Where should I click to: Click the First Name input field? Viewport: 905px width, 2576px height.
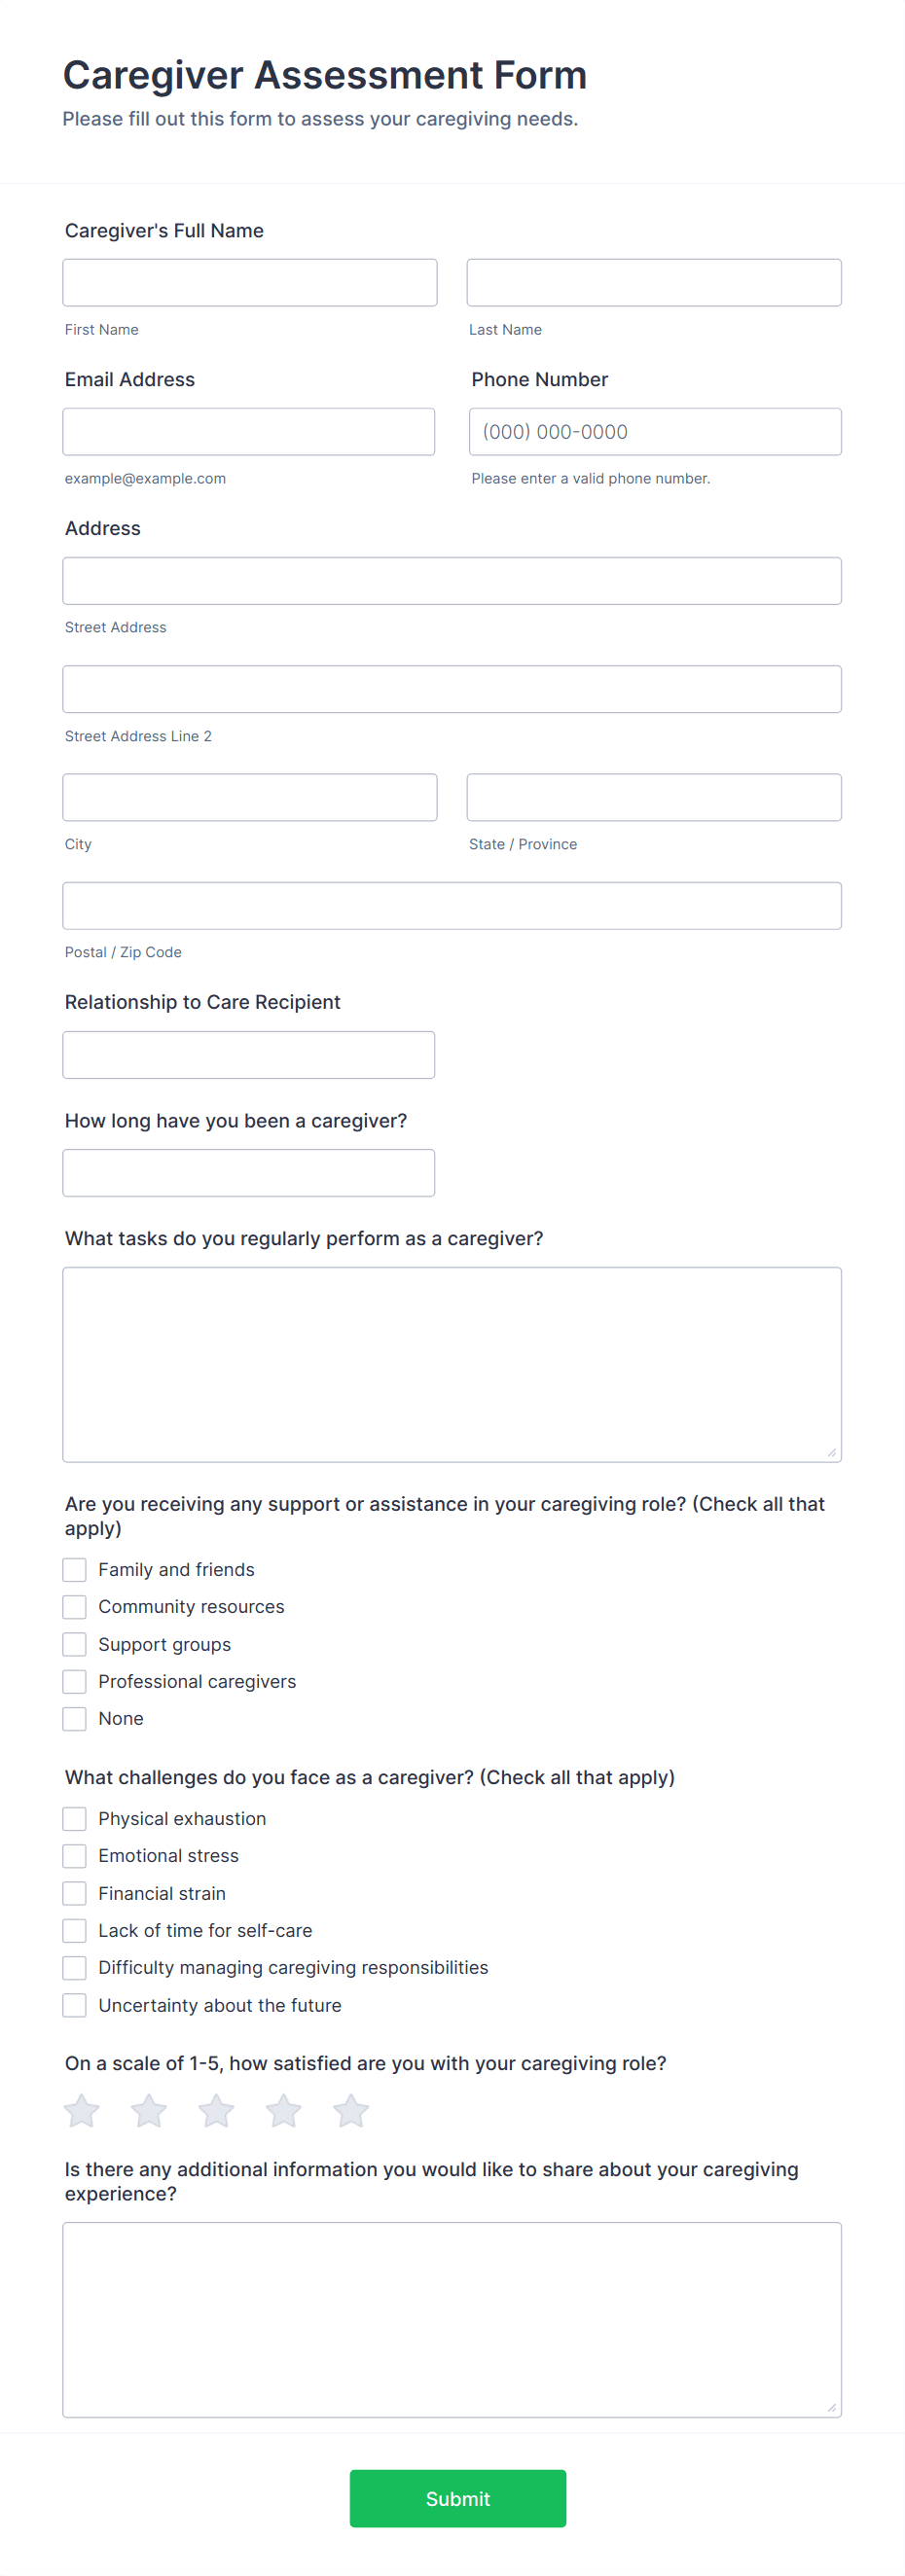(249, 282)
